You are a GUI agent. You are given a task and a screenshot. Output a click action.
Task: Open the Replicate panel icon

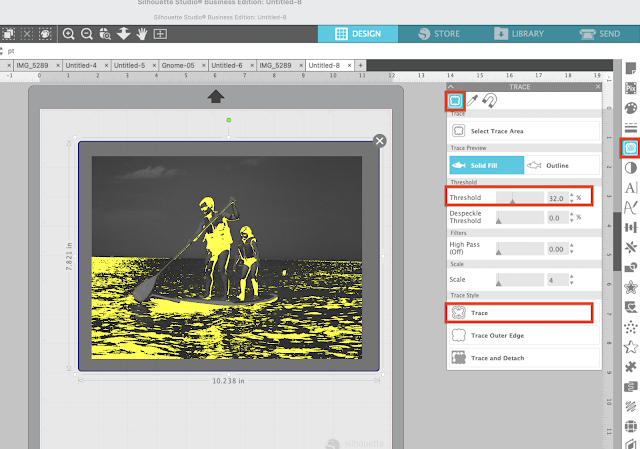631,247
